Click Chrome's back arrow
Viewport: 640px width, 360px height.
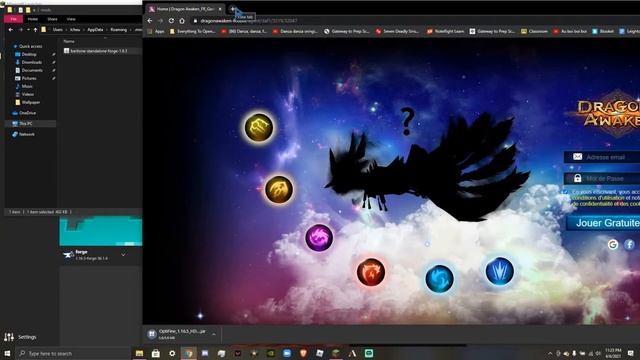150,20
